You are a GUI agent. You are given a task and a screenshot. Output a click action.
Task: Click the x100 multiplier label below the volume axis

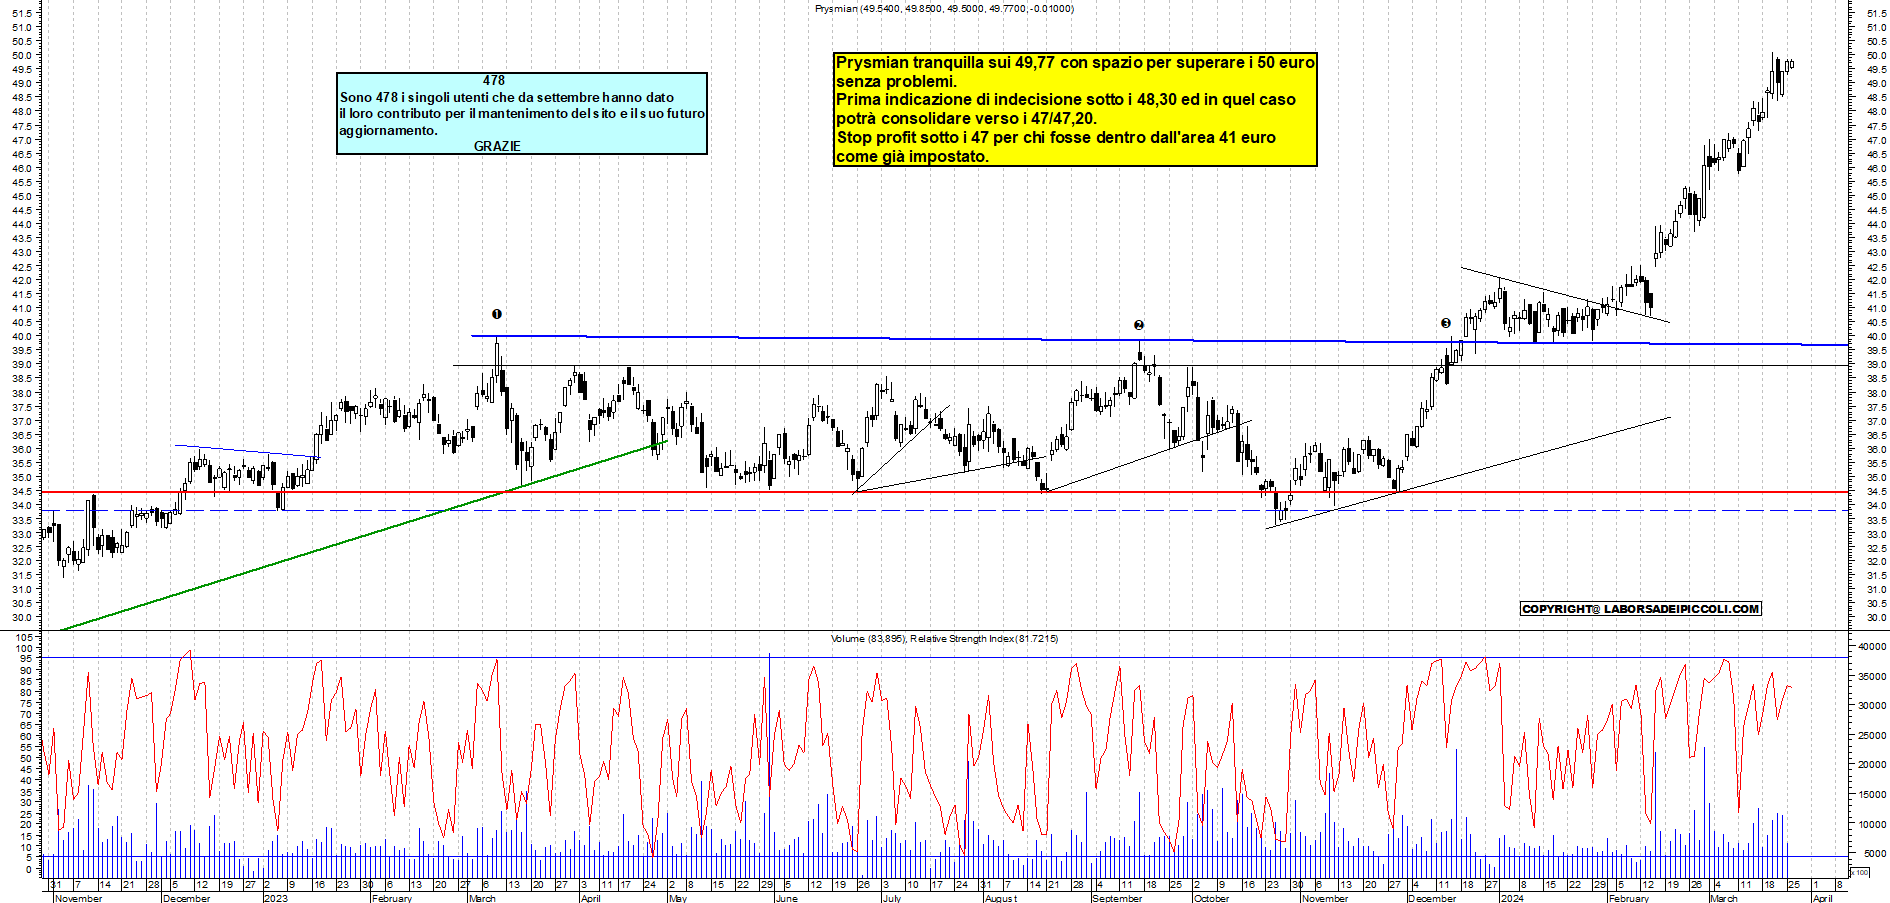click(x=1860, y=872)
